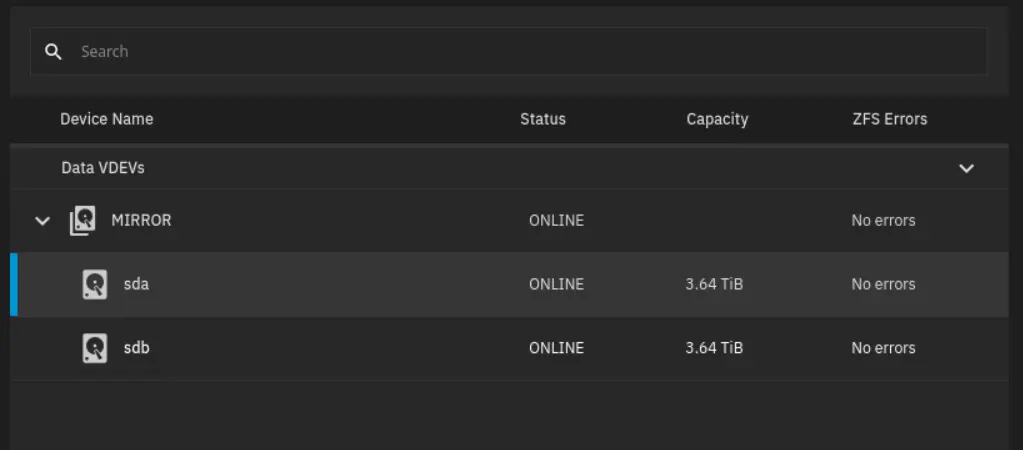This screenshot has width=1023, height=450.
Task: Click the Status column header
Action: (x=543, y=119)
